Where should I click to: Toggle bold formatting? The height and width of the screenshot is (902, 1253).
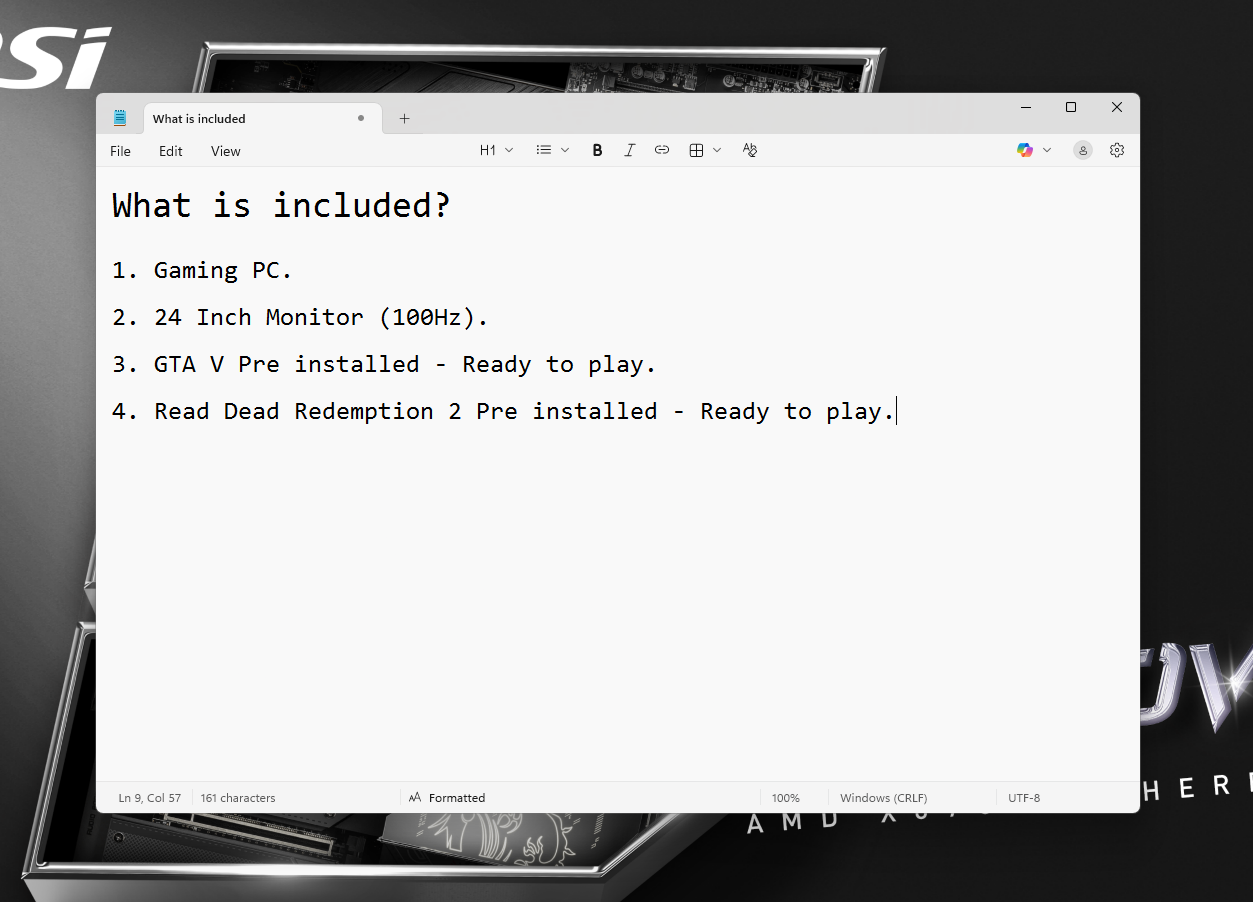(x=597, y=150)
